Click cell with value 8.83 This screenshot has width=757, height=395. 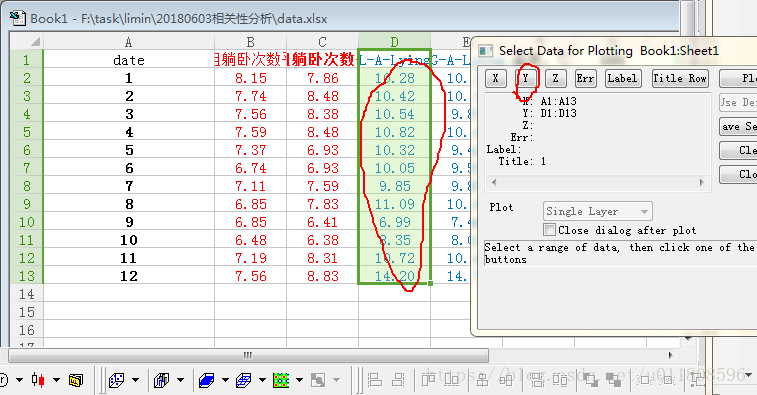coord(322,276)
